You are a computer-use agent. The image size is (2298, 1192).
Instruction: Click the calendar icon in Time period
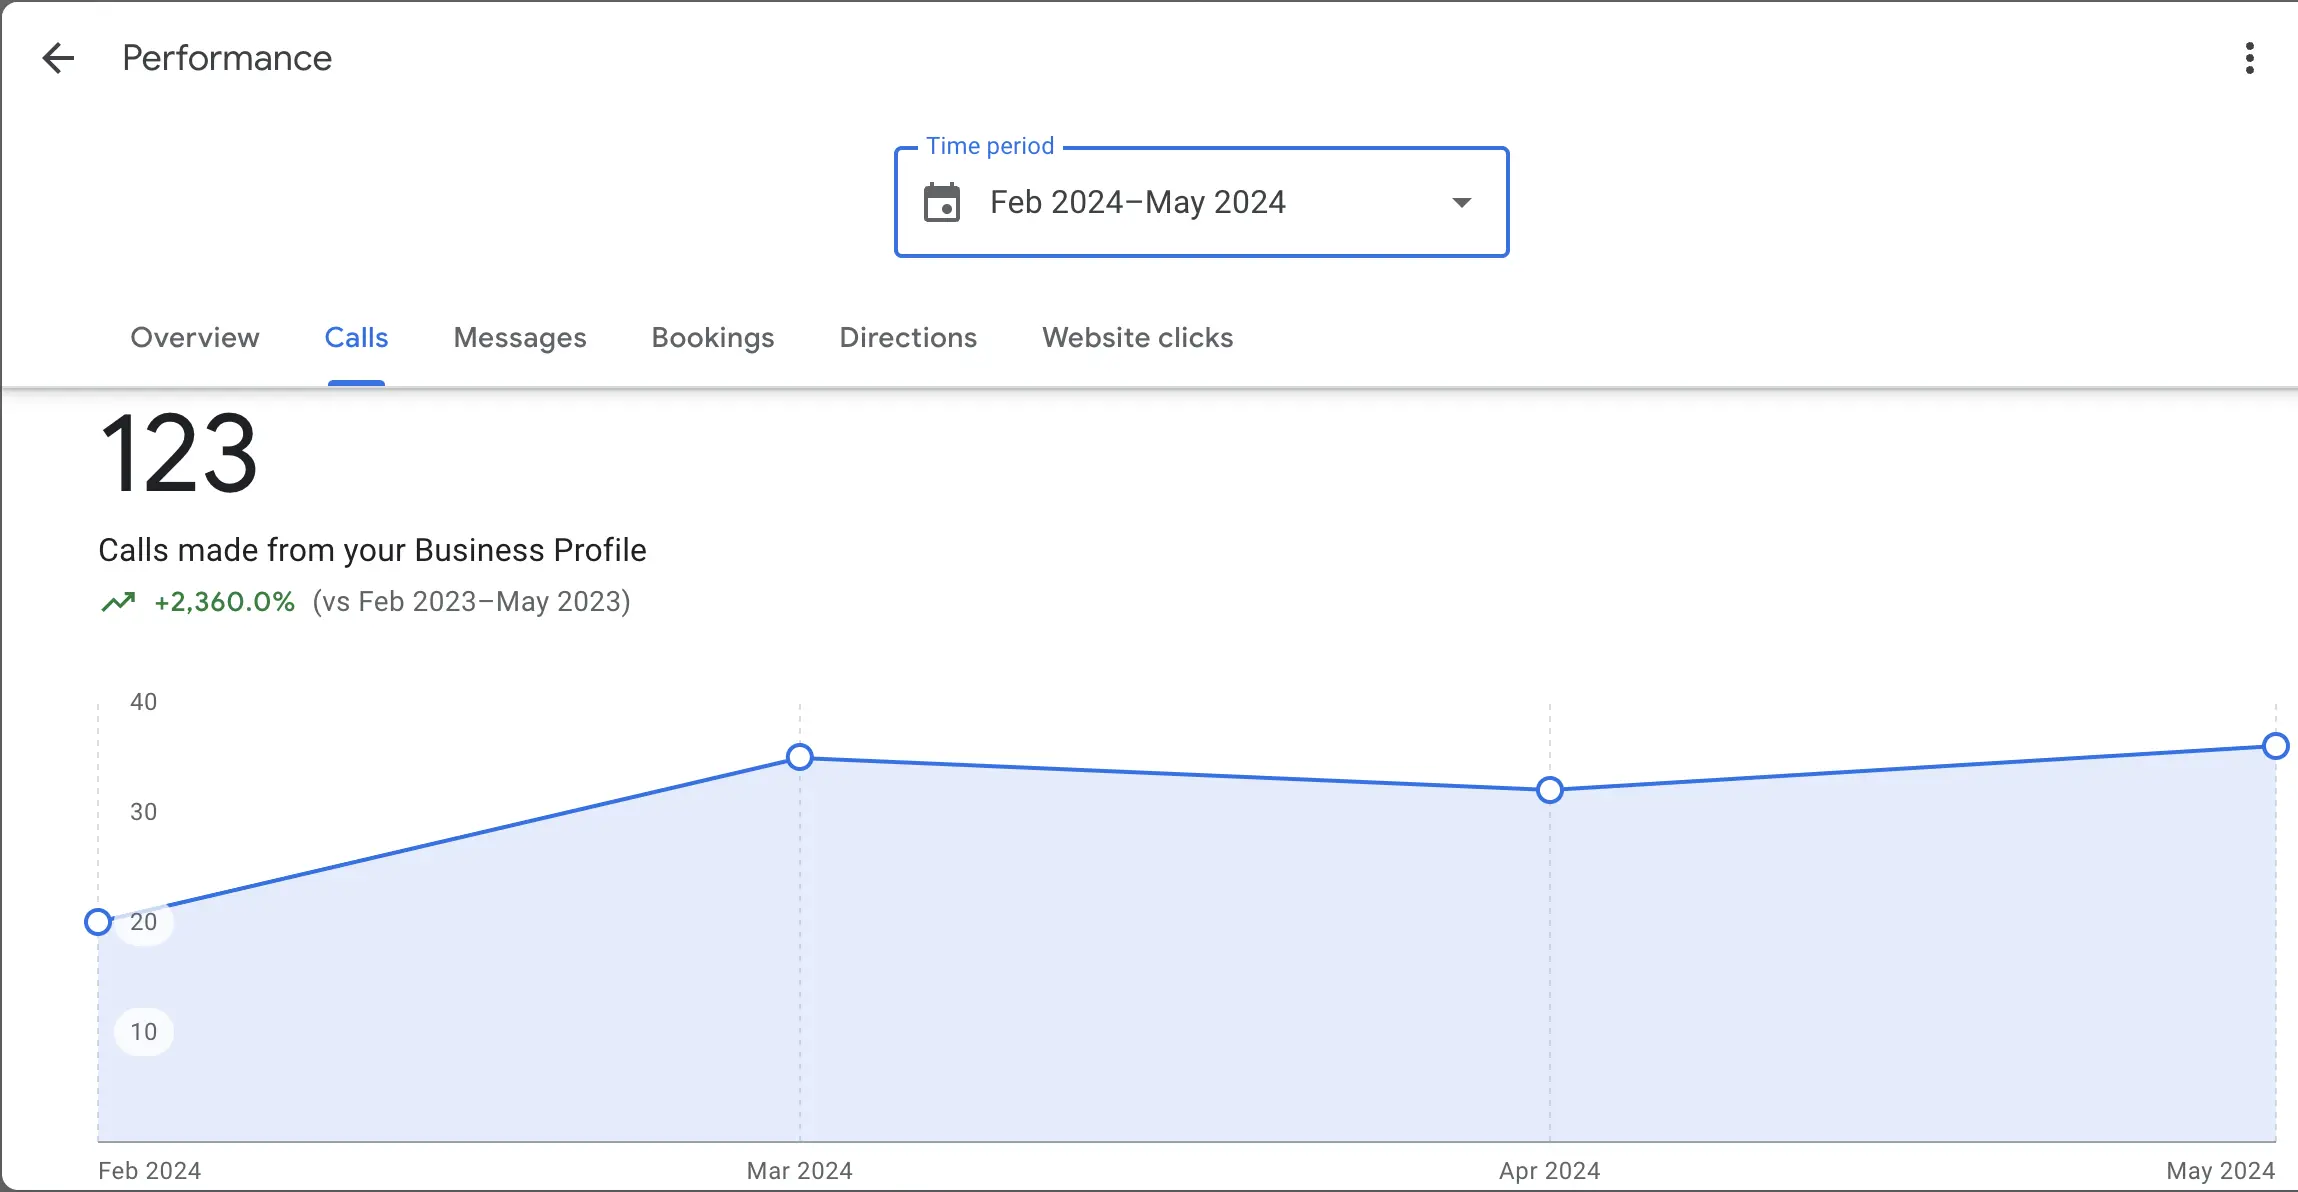(x=941, y=203)
